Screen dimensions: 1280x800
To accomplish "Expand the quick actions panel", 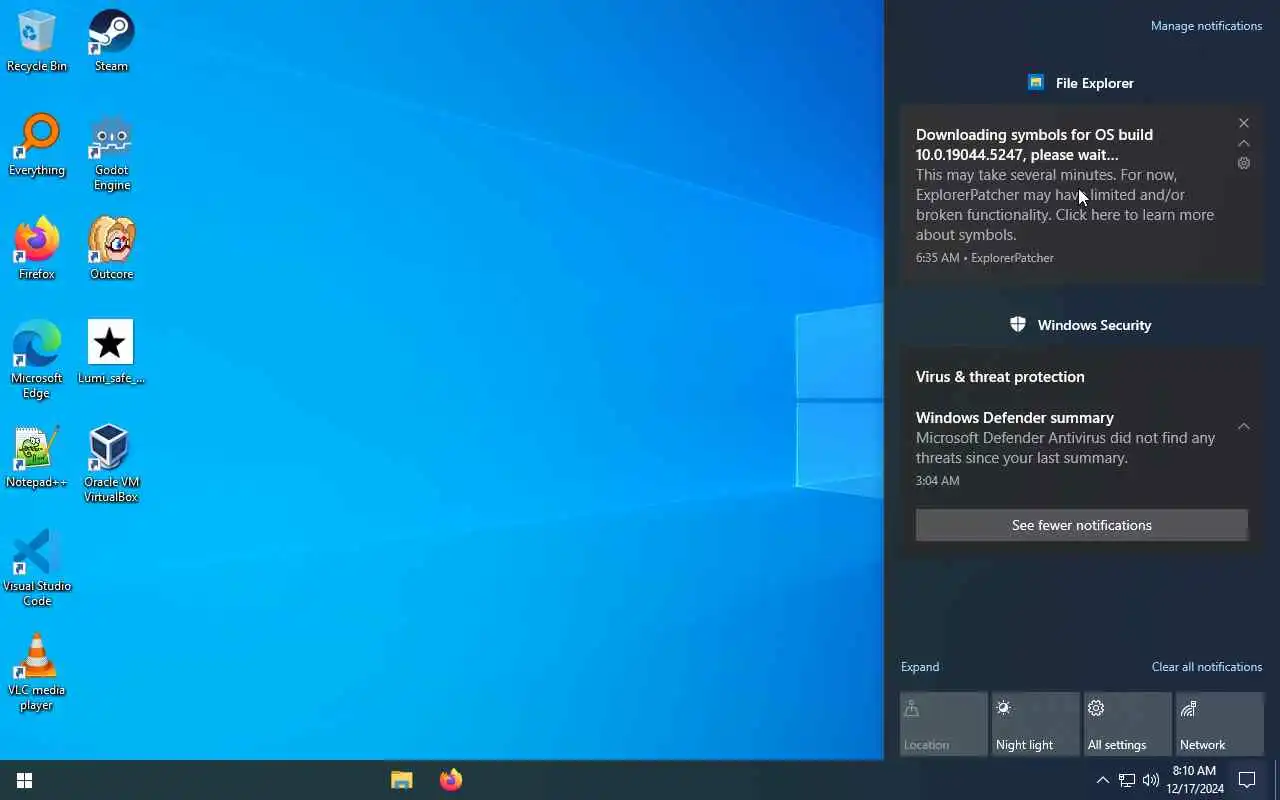I will tap(920, 667).
